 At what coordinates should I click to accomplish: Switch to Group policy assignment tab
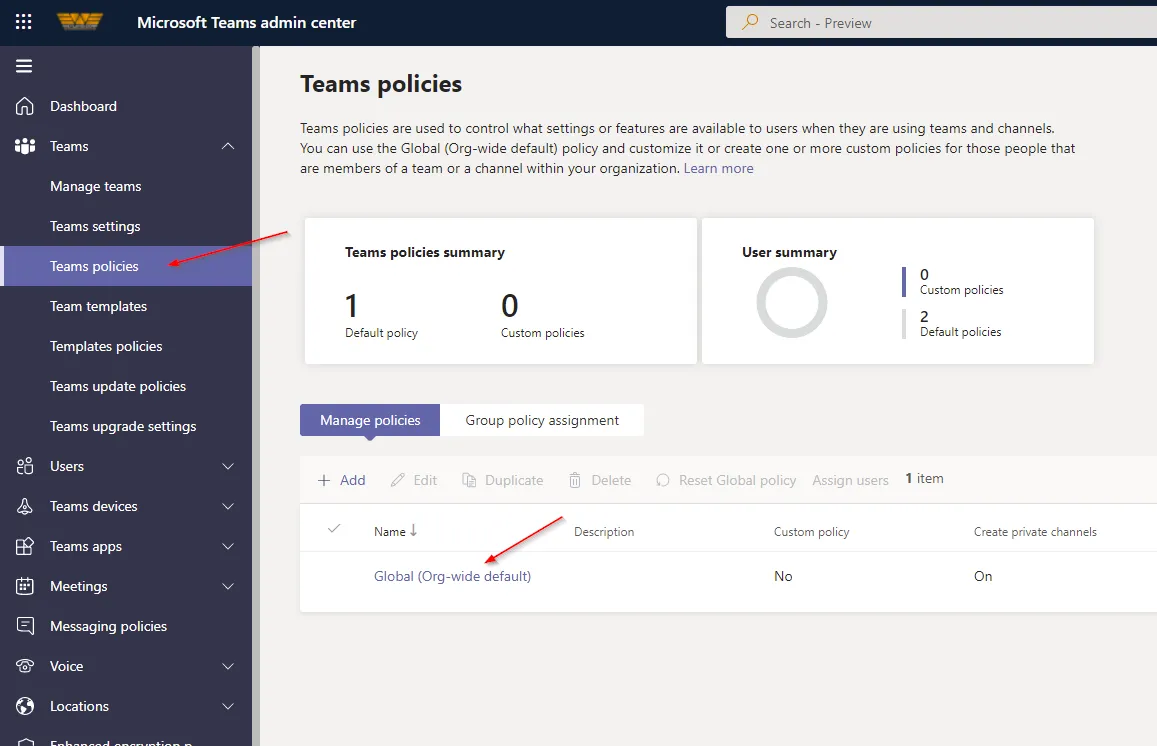click(x=542, y=420)
